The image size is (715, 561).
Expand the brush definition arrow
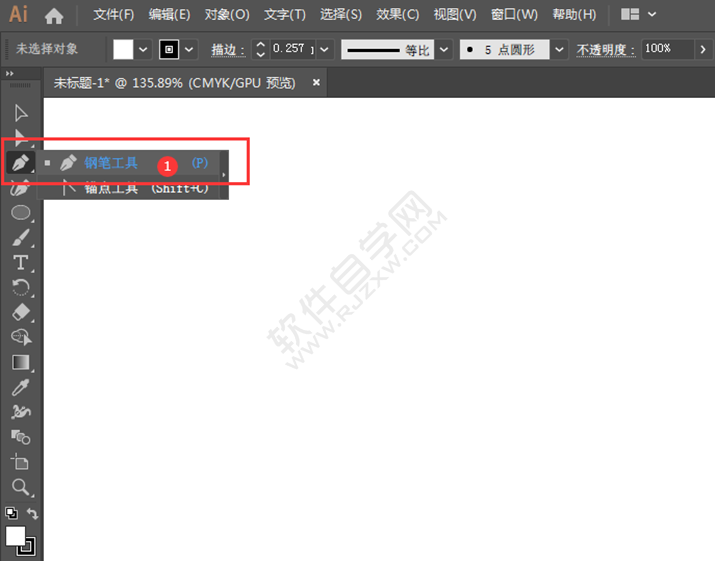coord(560,49)
